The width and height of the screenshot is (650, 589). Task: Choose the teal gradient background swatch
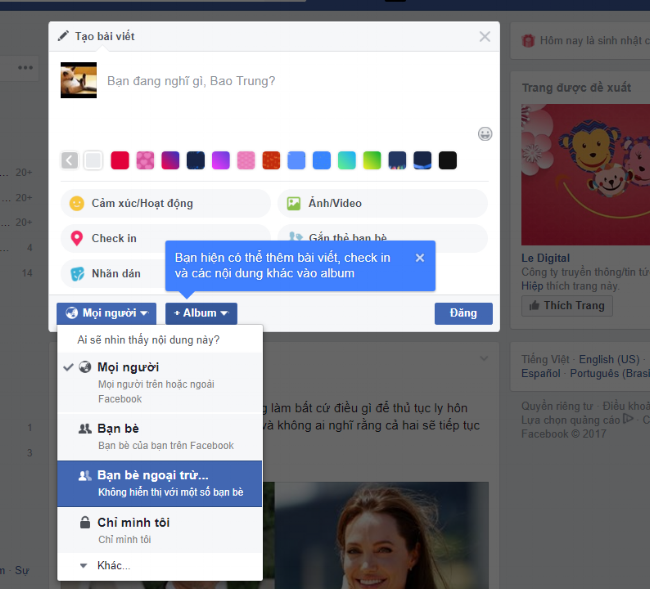[347, 160]
